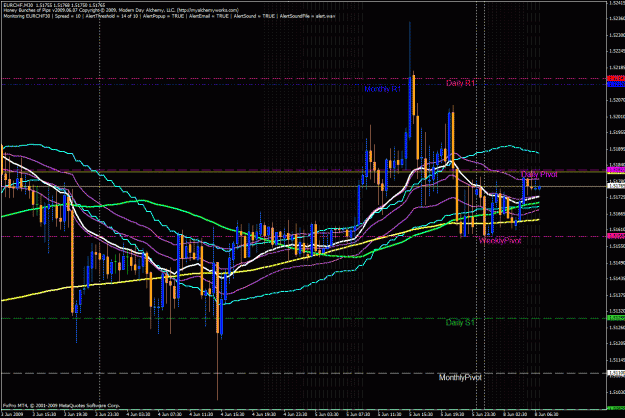Click the EURCHF,M30 symbol header text
This screenshot has width=625, height=418.
[x=20, y=4]
